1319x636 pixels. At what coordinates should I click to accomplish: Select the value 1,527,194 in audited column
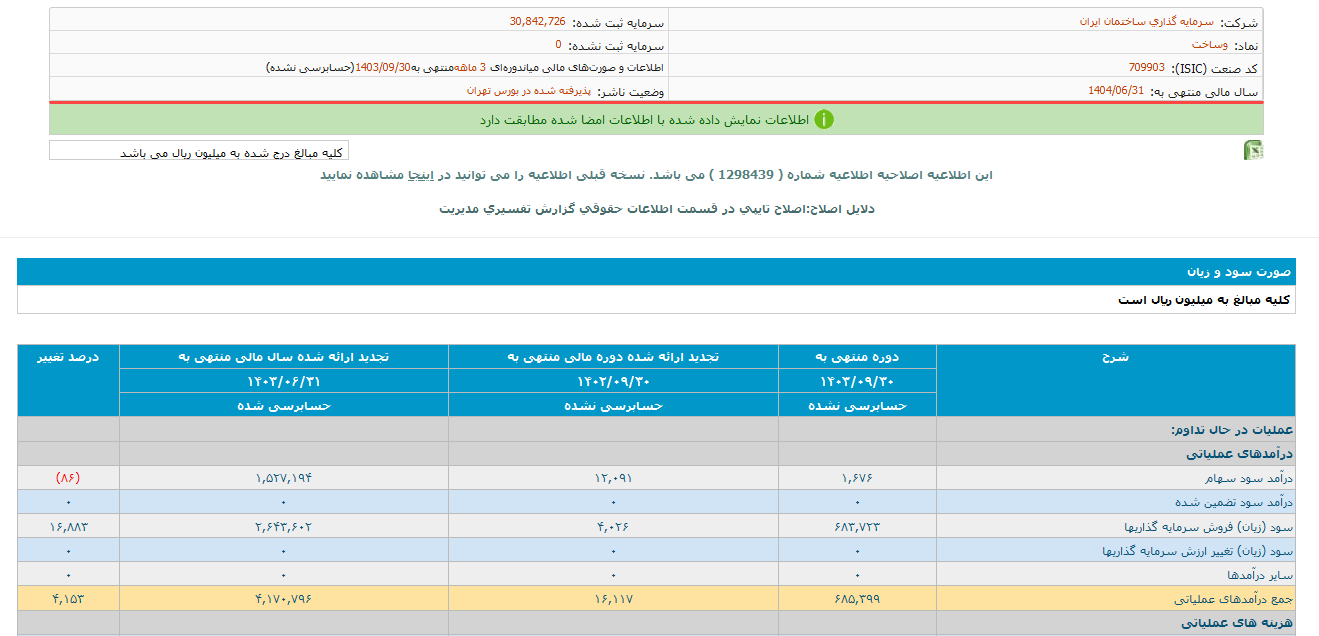tap(283, 475)
